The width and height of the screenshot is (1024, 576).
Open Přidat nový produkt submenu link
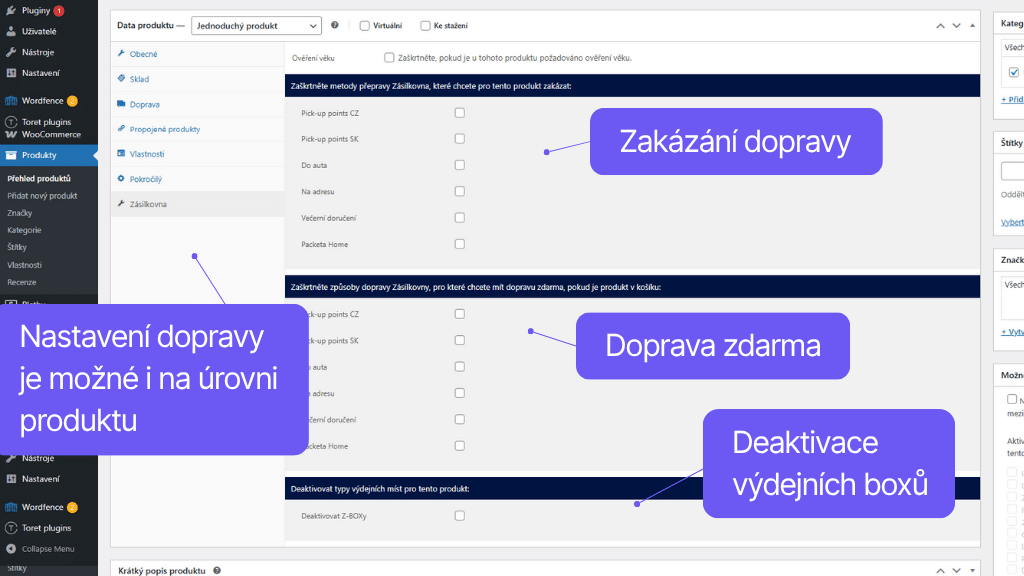(x=42, y=196)
